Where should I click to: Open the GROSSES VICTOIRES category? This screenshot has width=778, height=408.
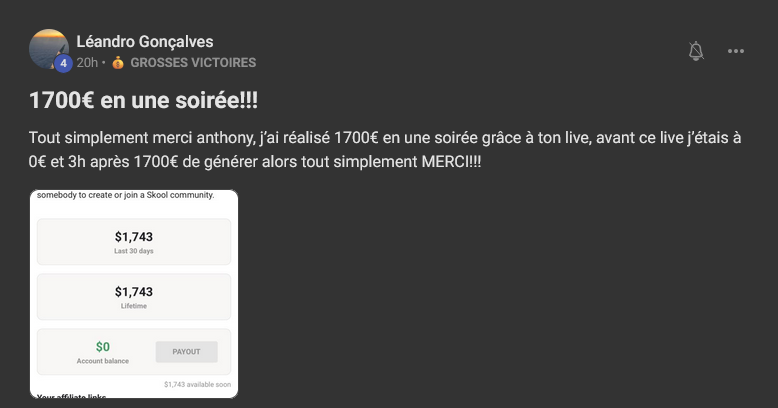(193, 63)
